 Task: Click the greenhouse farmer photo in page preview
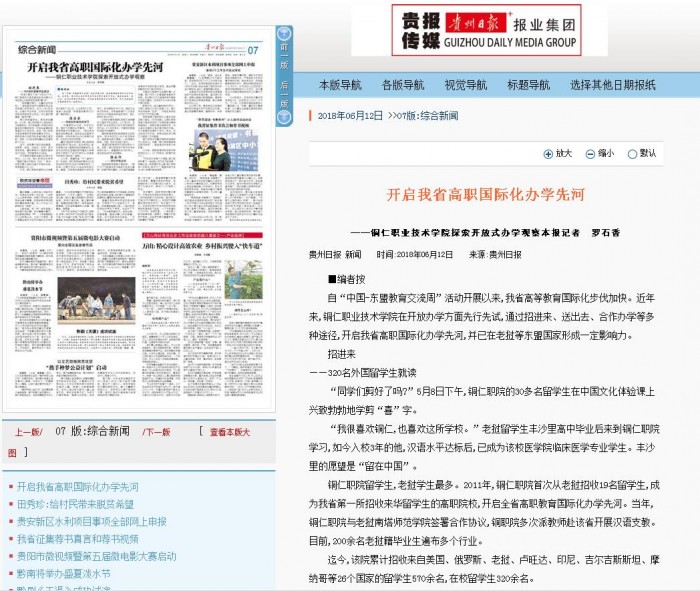click(x=244, y=279)
